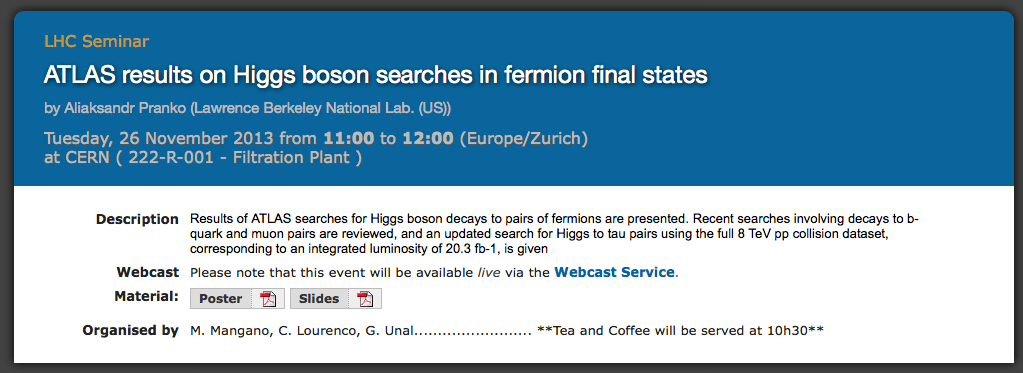The image size is (1023, 373).
Task: Click the Tuesday, 26 November 2013 date
Action: click(159, 139)
